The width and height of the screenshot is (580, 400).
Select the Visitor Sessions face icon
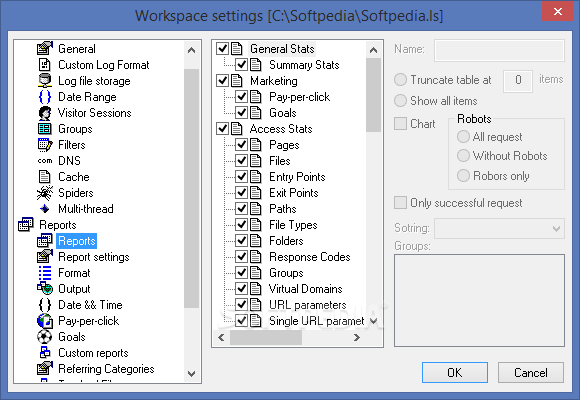coord(45,112)
